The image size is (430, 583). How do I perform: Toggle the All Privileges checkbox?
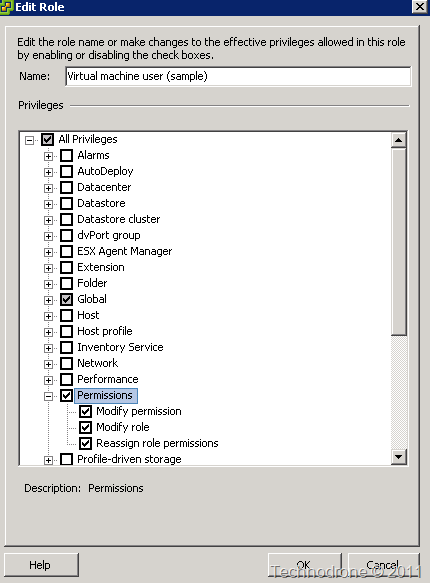48,140
